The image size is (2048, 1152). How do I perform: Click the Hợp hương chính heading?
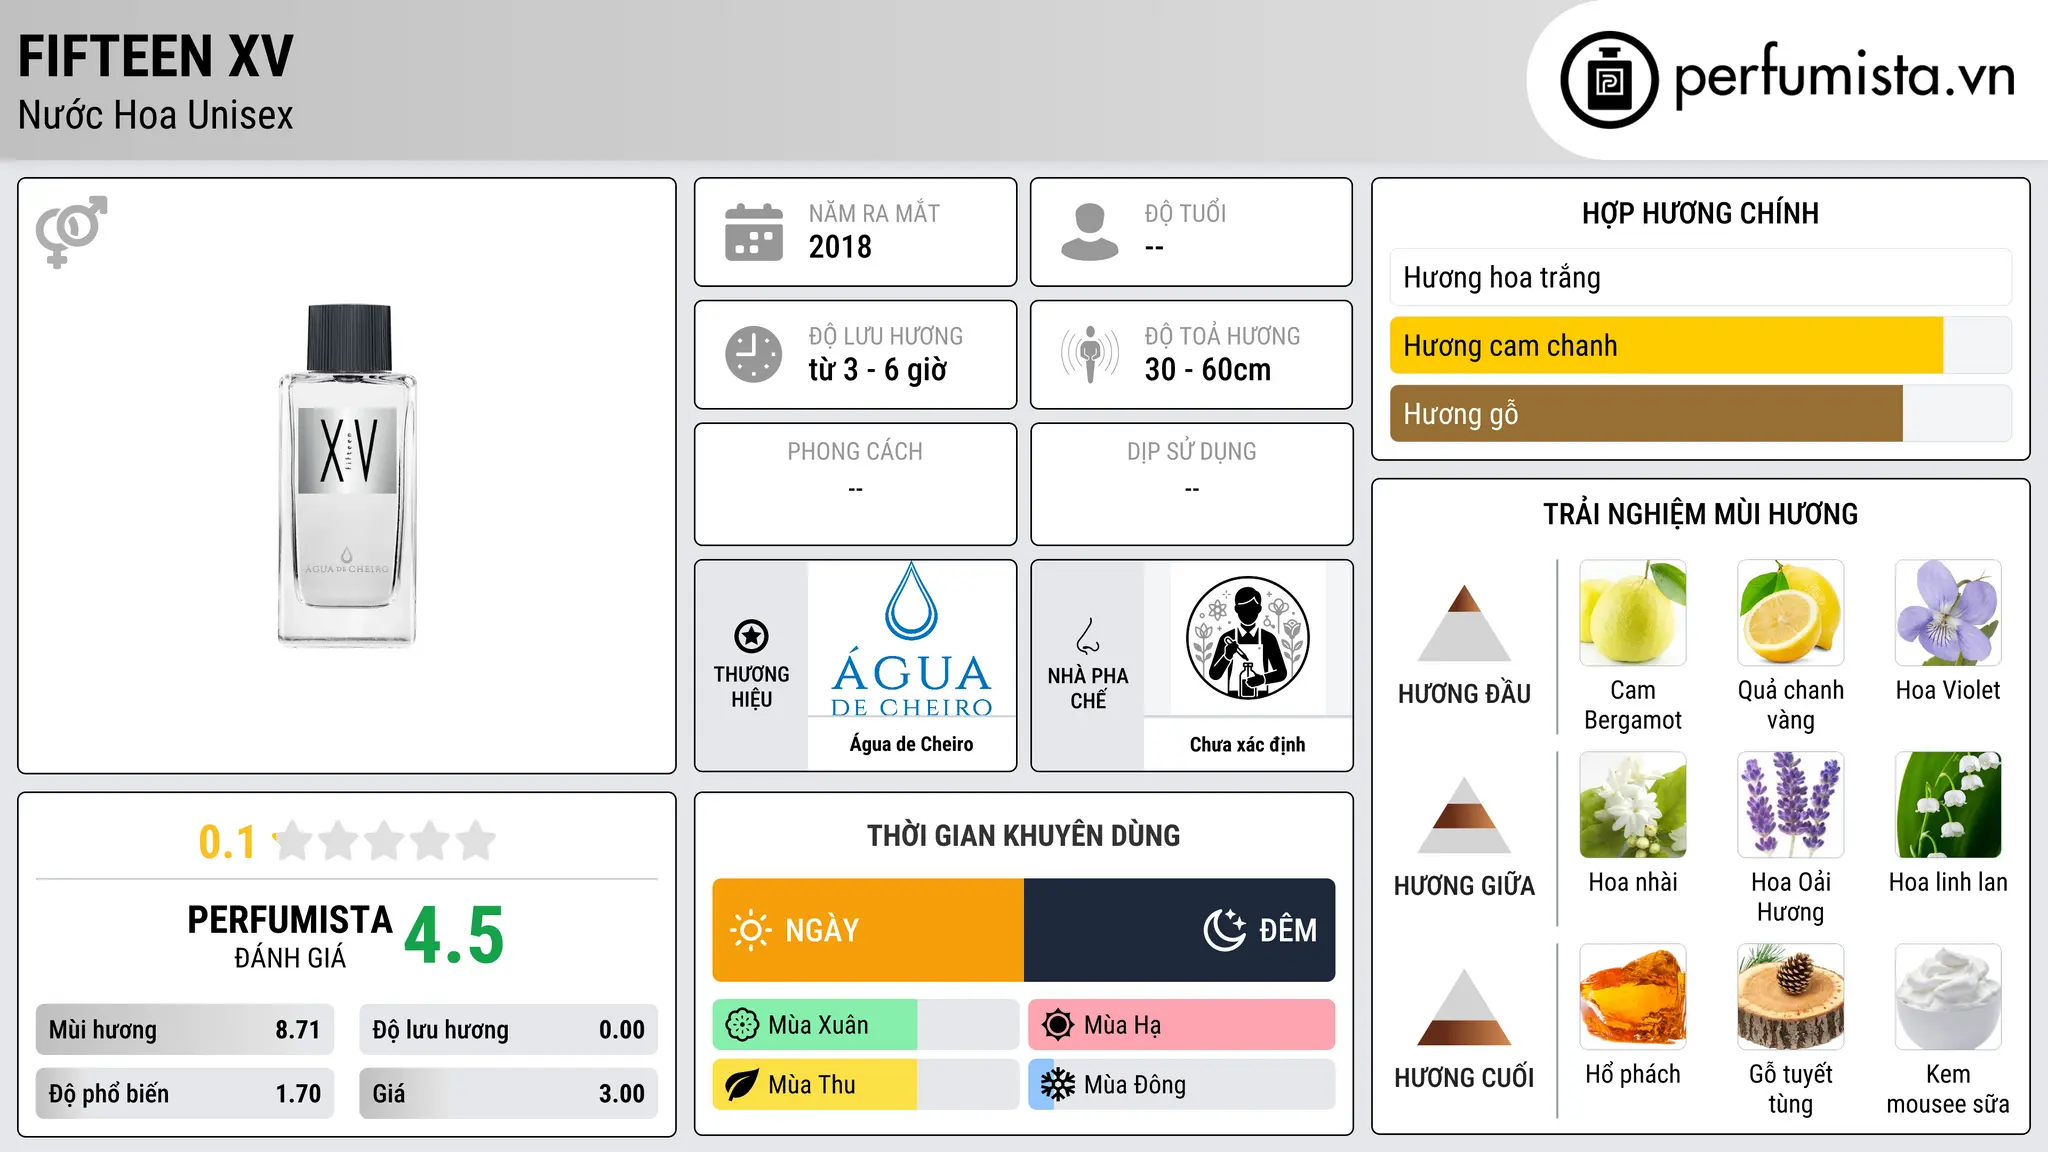(1700, 213)
